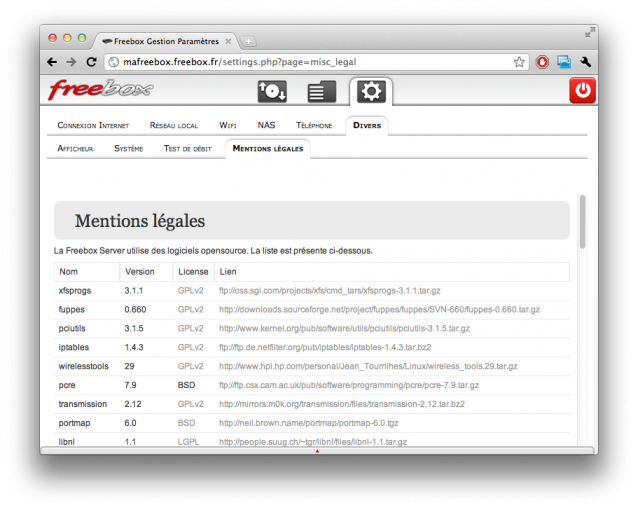Click version 0.660 in the fuppes row
Viewport: 638px width, 510px height.
[135, 309]
